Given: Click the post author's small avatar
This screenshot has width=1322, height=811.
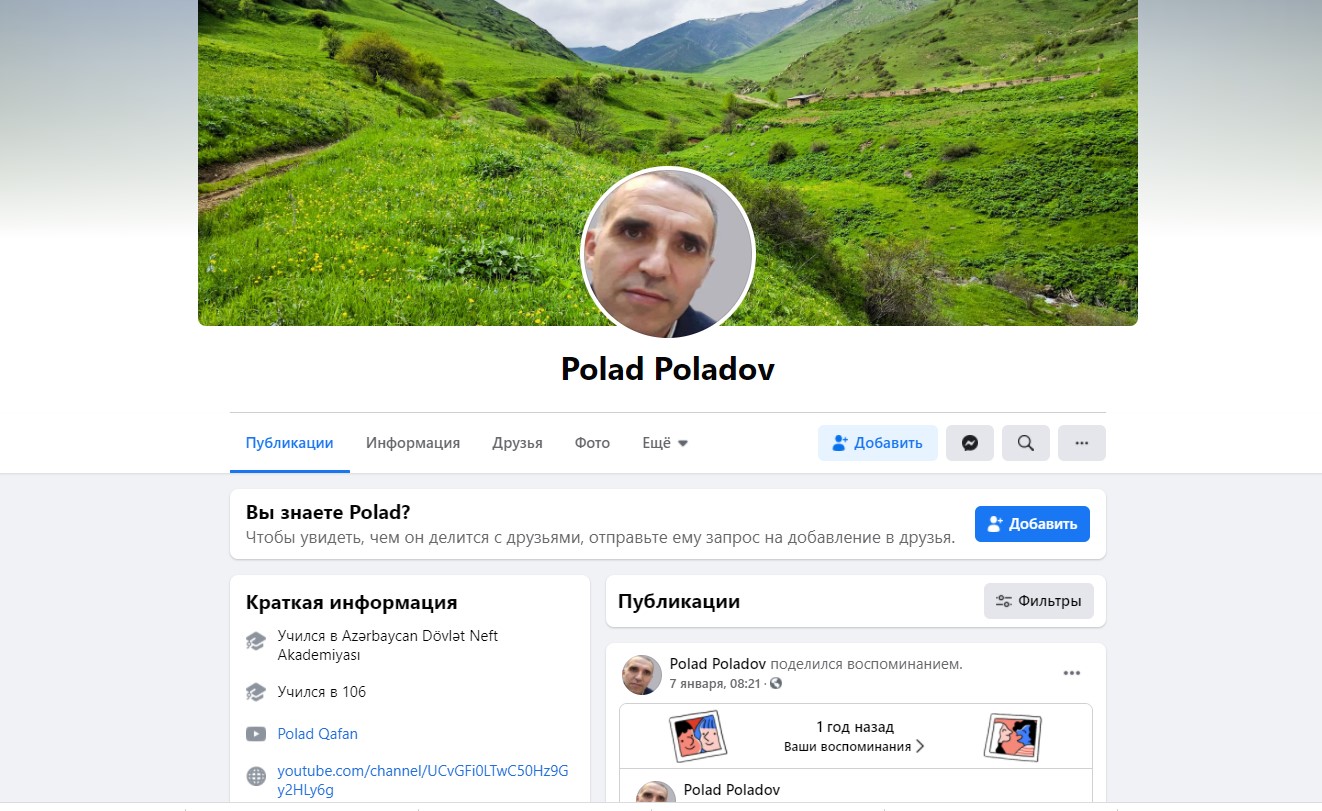Looking at the screenshot, I should [642, 675].
